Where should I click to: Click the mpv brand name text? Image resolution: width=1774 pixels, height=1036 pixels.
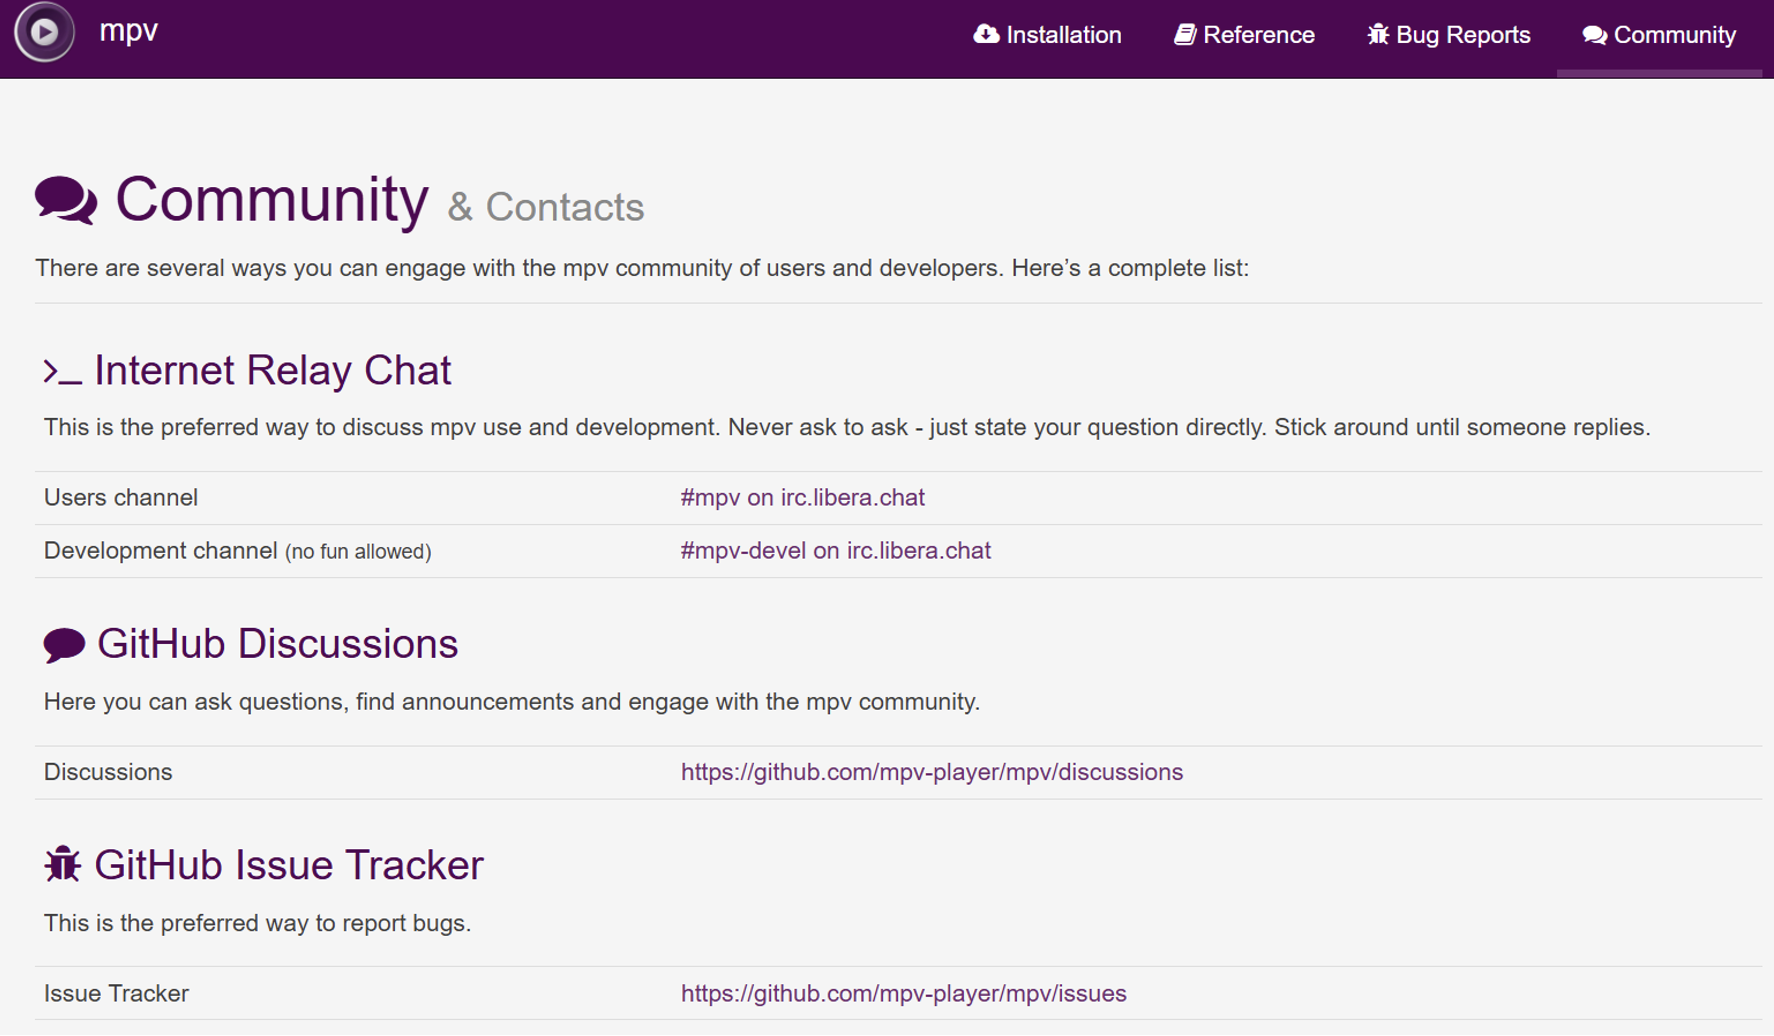tap(128, 31)
